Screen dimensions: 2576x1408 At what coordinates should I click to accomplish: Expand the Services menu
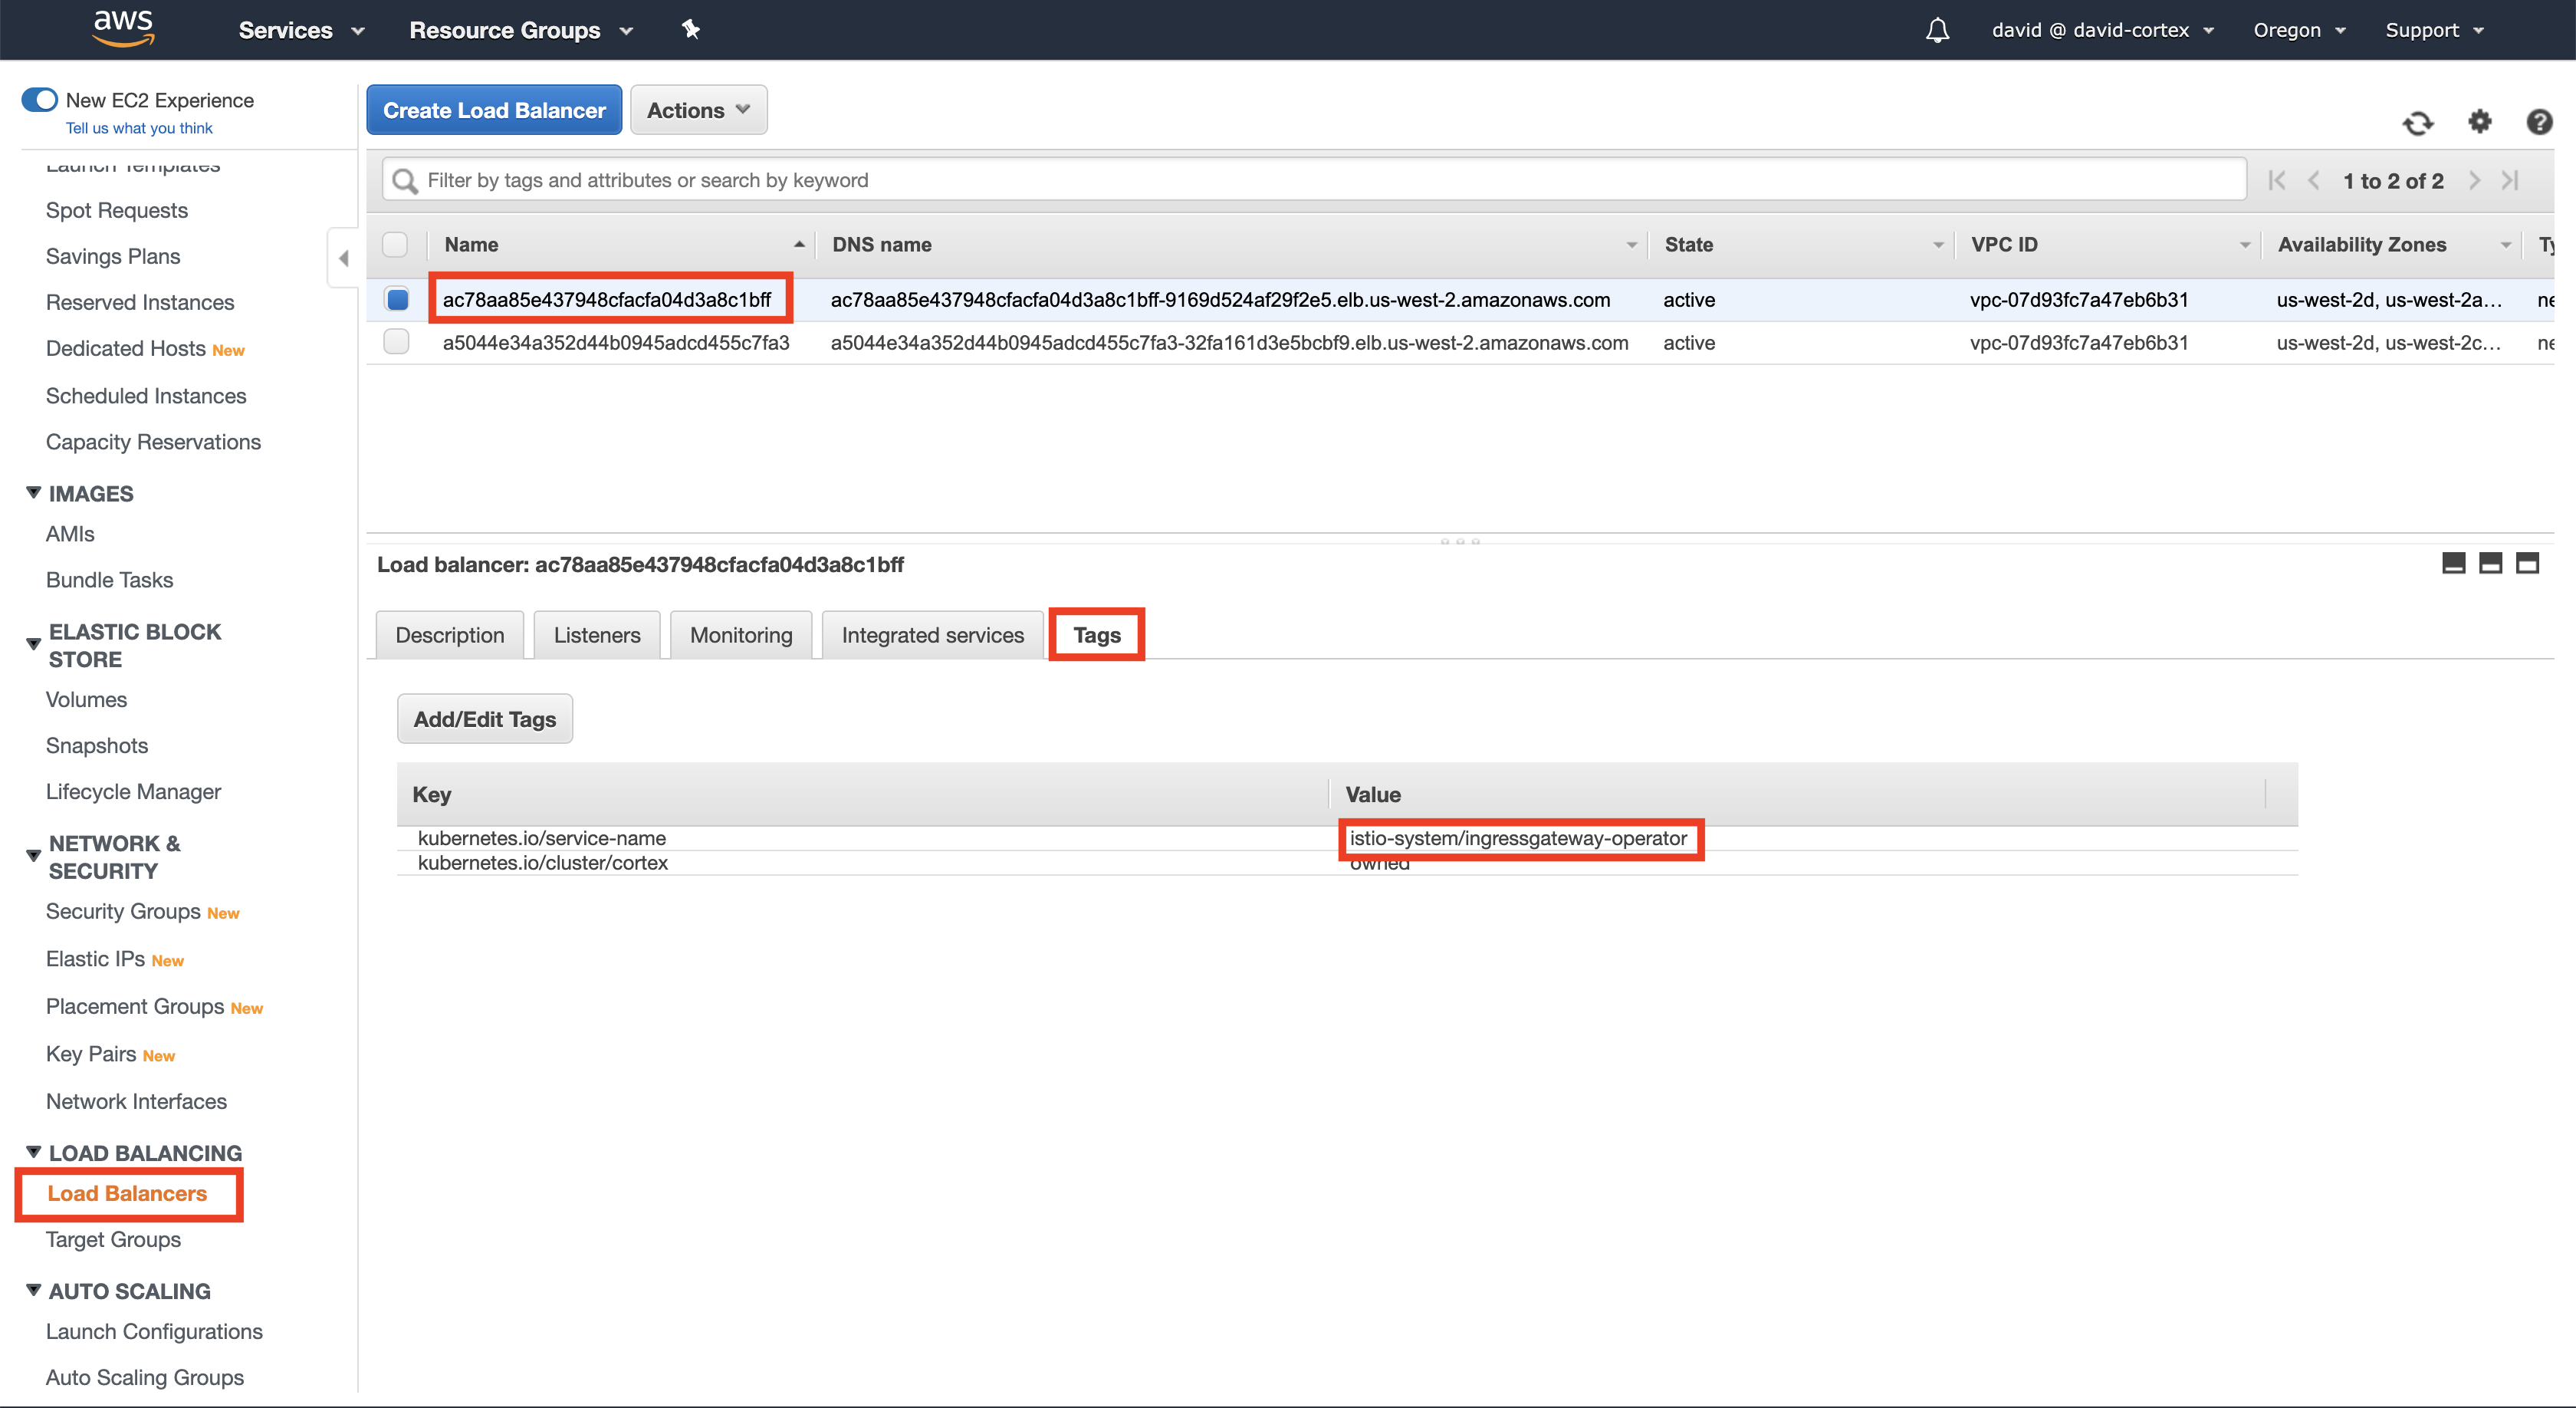pos(300,30)
